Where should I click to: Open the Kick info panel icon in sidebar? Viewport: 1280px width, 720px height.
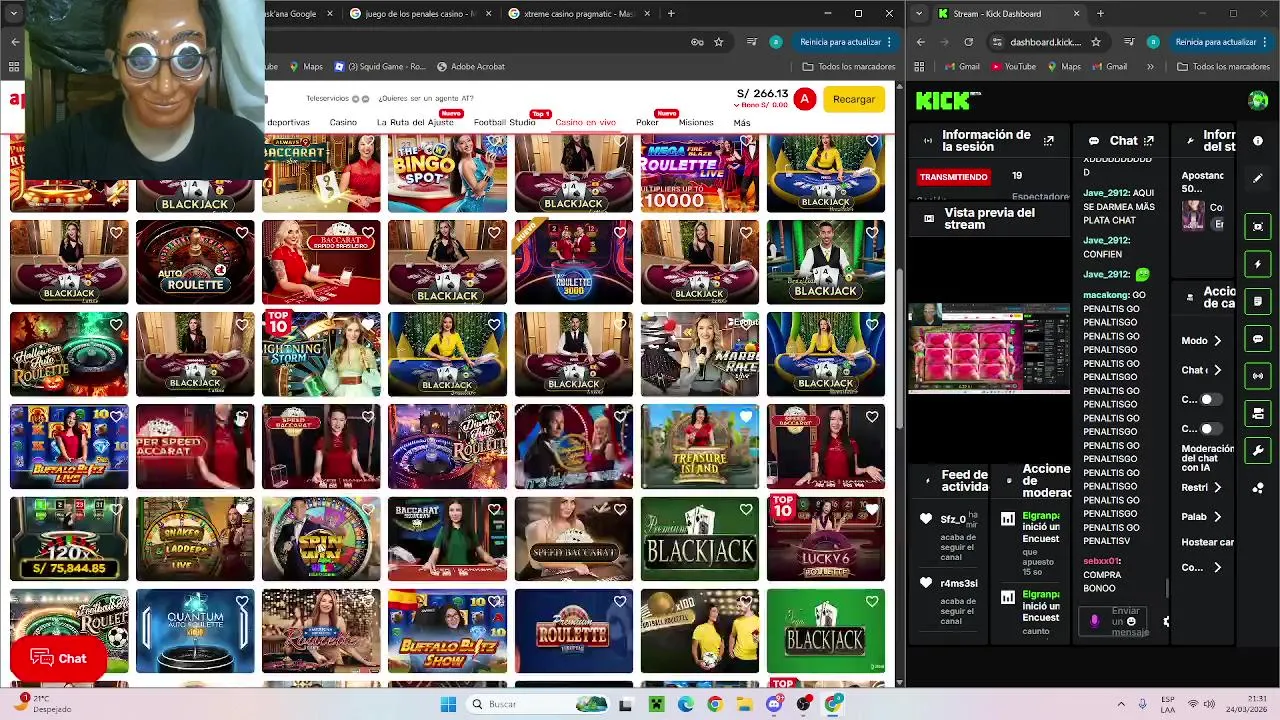[1258, 141]
